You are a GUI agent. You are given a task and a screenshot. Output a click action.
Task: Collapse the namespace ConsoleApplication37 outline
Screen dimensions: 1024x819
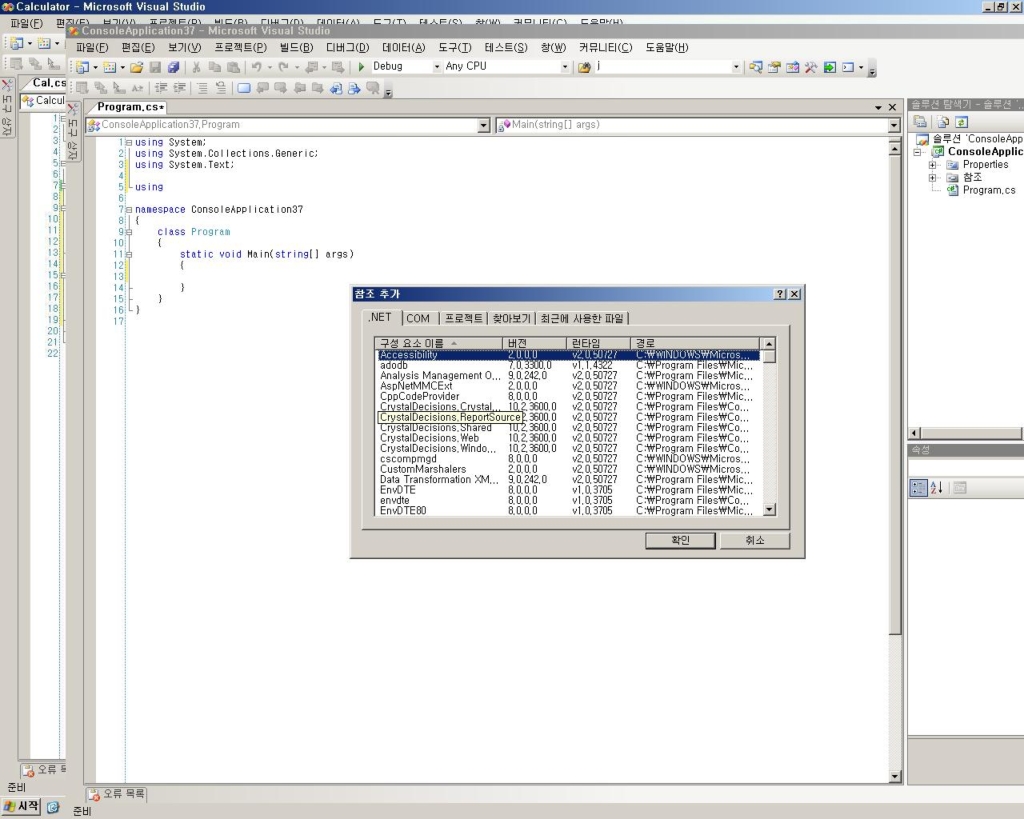129,210
